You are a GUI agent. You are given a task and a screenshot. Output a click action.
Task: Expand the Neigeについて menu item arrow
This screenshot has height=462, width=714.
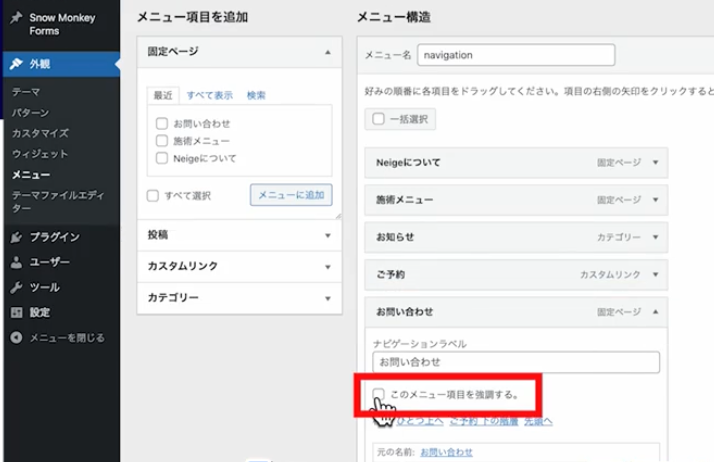pyautogui.click(x=655, y=162)
